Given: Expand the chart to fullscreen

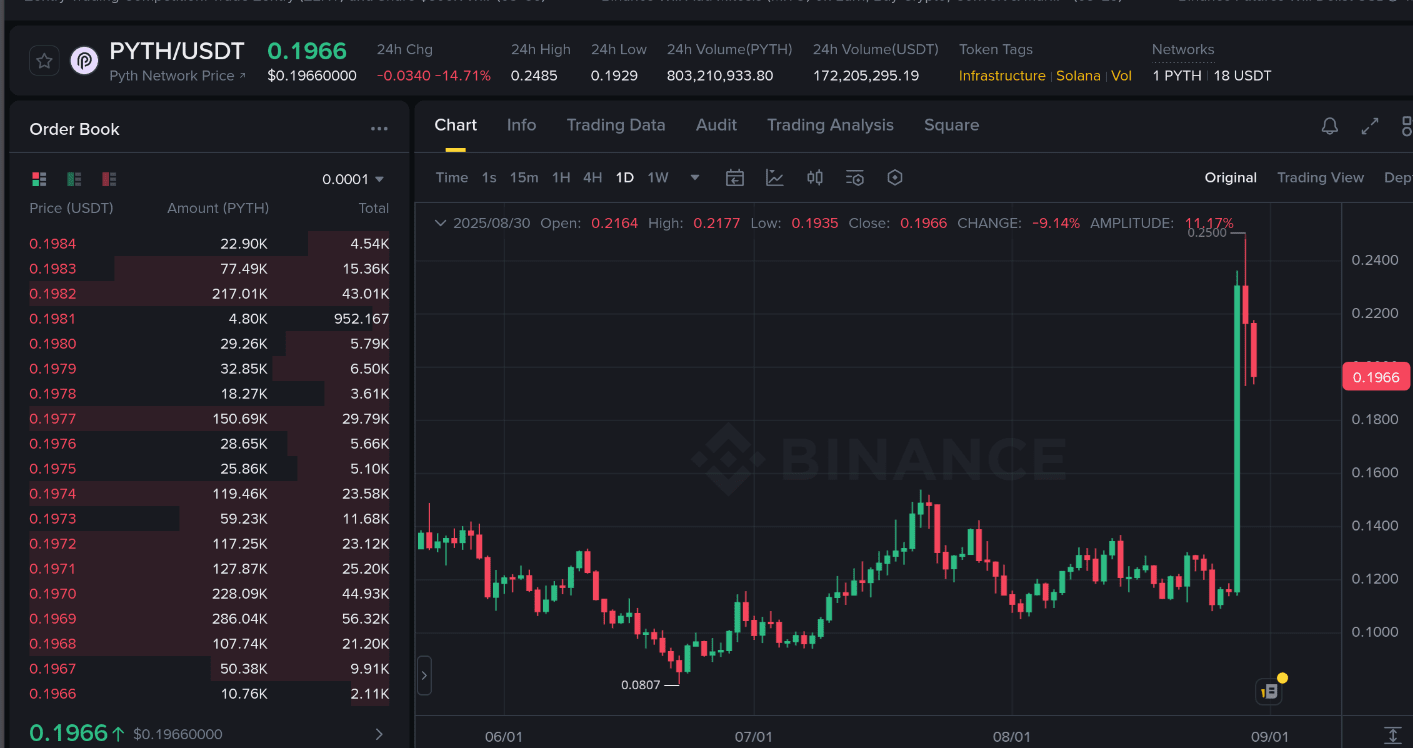Looking at the screenshot, I should pyautogui.click(x=1370, y=126).
